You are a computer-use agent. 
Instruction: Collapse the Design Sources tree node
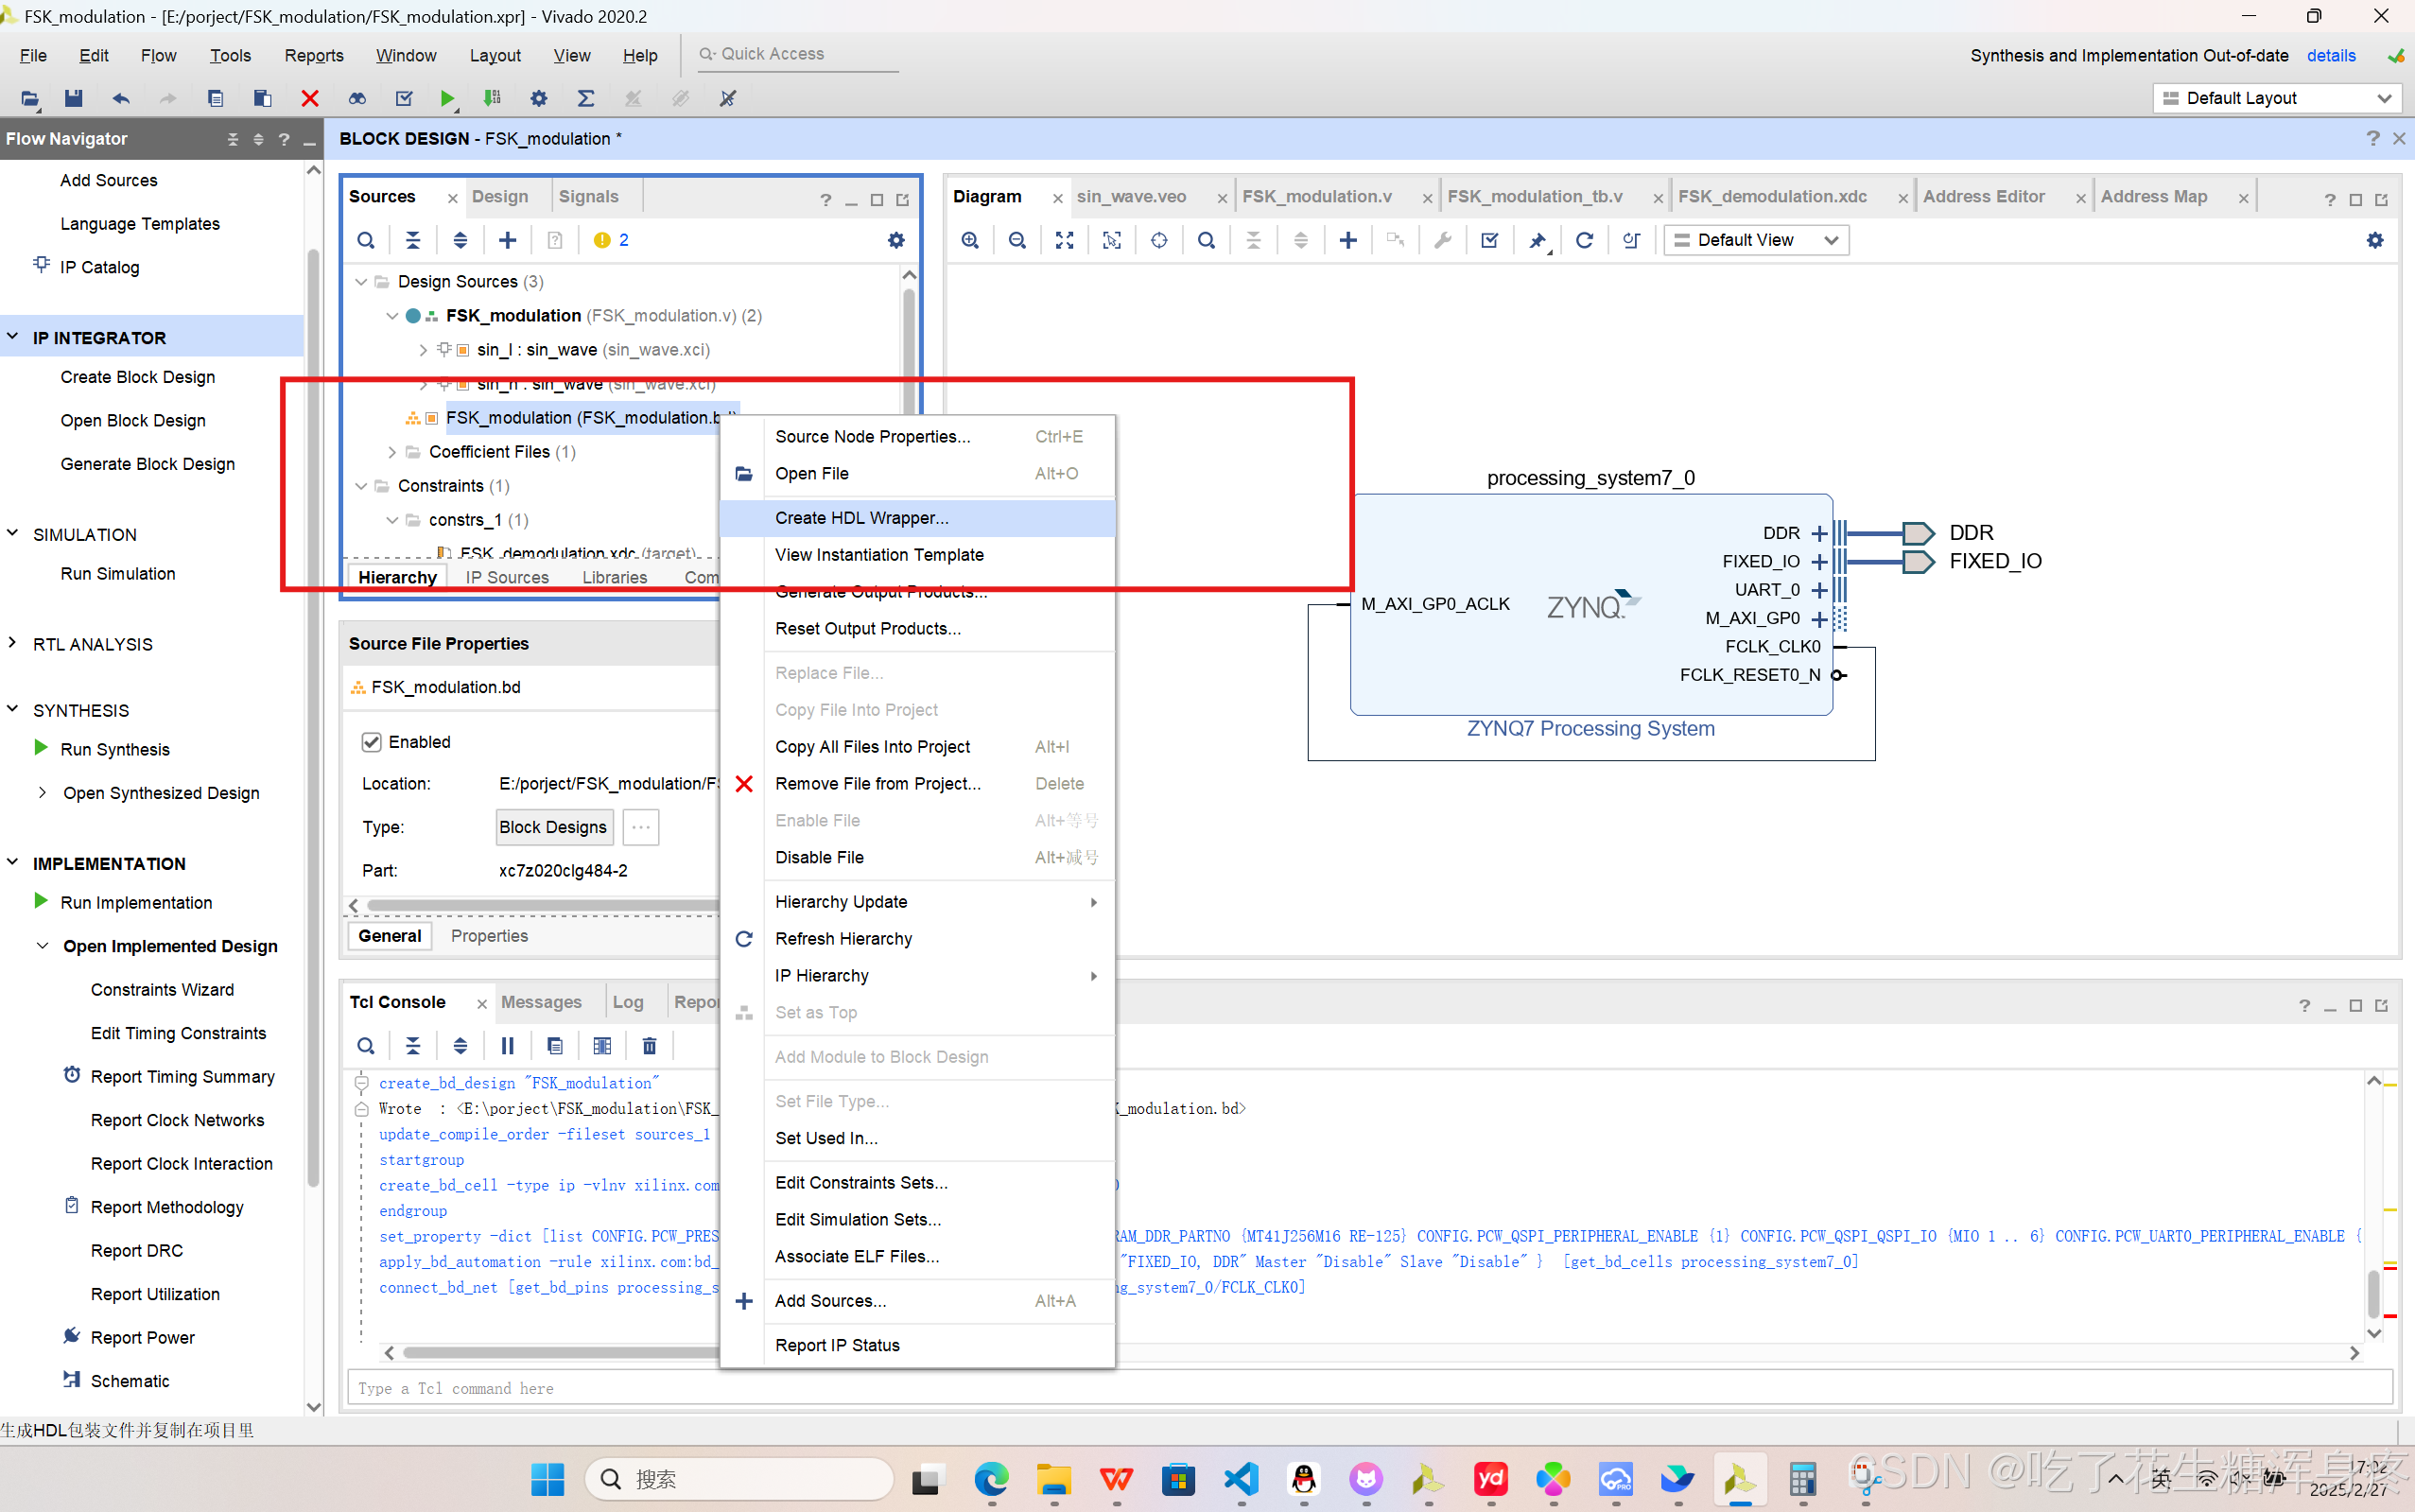tap(361, 282)
